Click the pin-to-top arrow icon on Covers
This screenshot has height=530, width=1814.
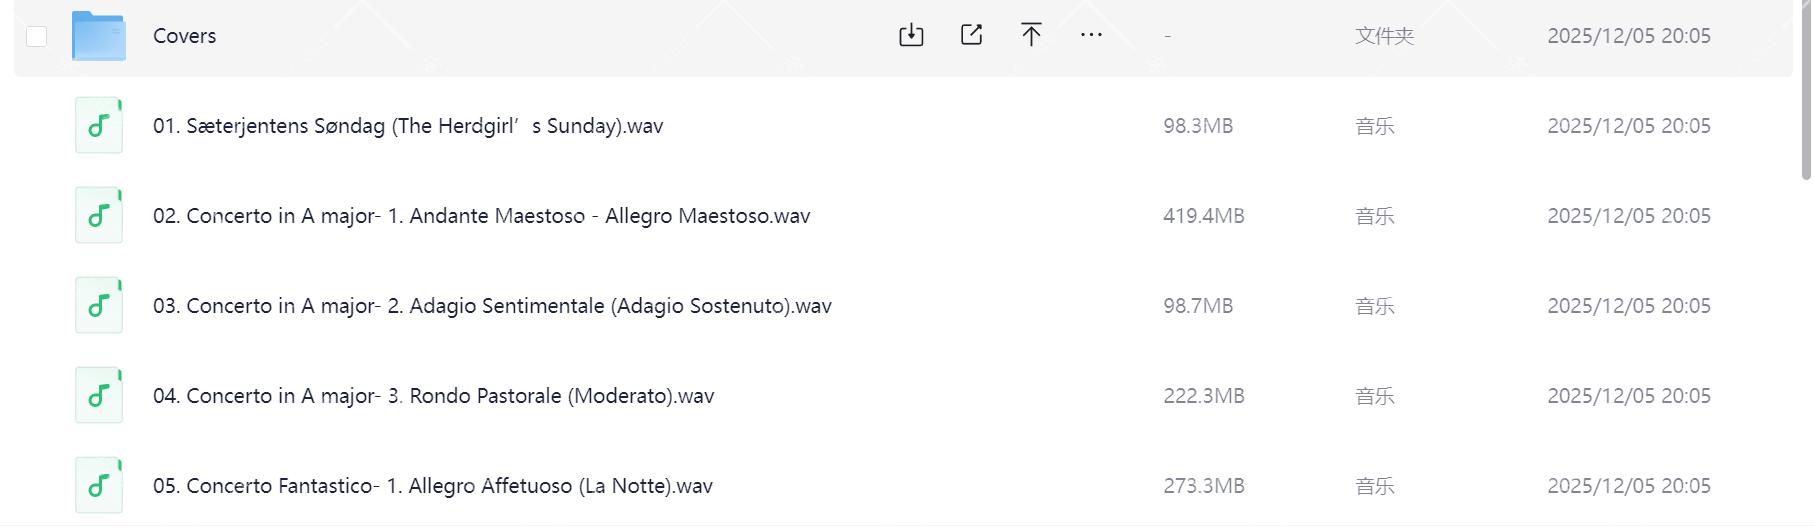click(x=1031, y=36)
